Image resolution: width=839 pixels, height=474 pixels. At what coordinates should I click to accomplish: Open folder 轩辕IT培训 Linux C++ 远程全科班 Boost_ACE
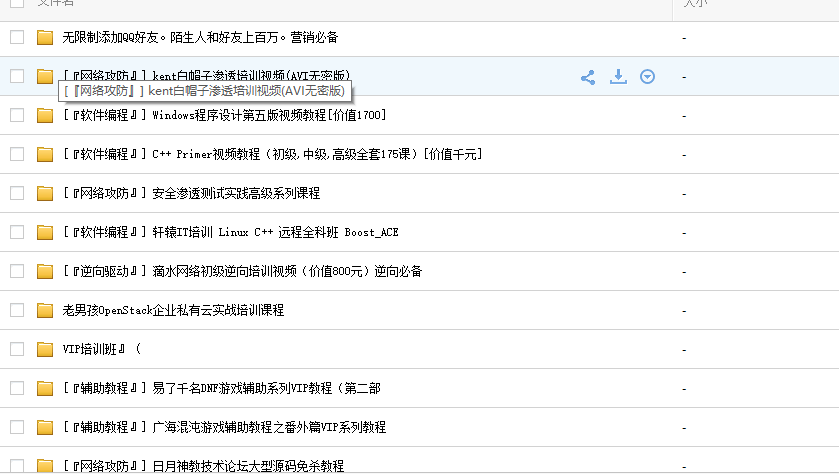231,232
